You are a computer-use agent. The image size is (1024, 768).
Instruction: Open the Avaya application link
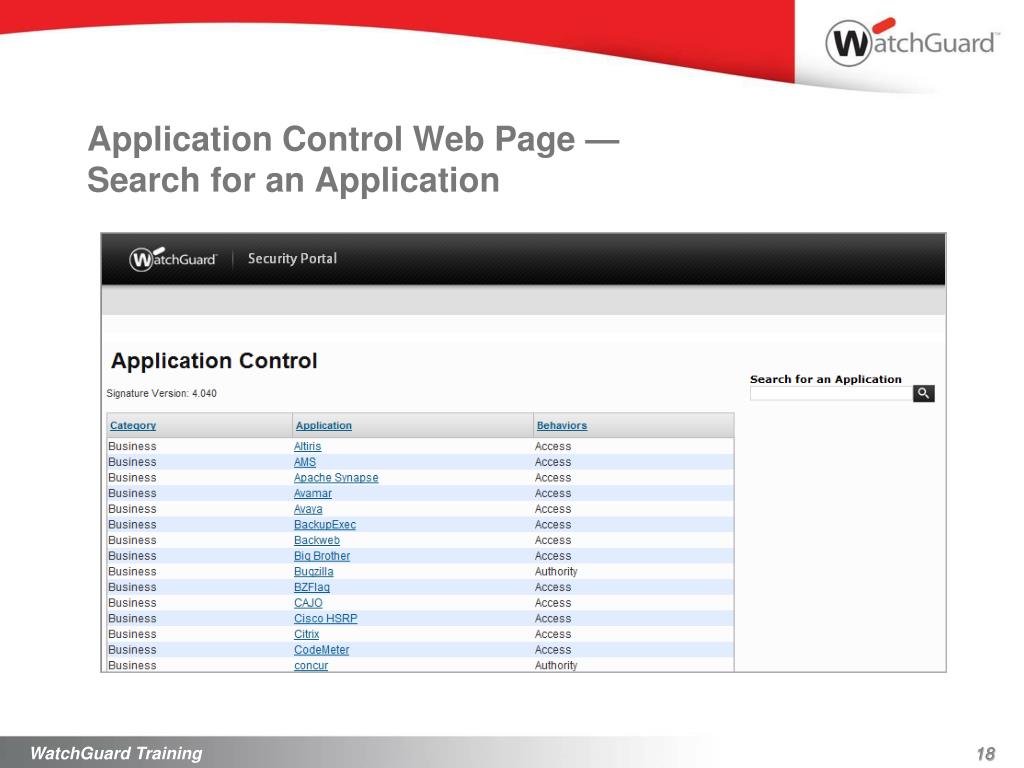pos(308,509)
